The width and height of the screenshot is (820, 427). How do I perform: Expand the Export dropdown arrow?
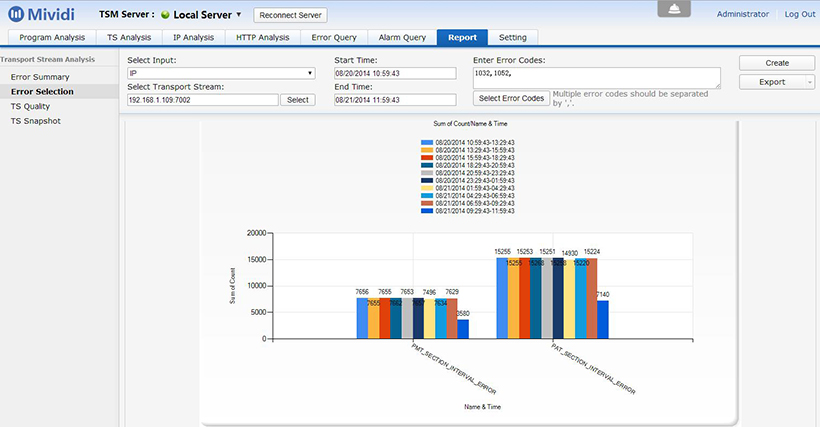click(808, 82)
